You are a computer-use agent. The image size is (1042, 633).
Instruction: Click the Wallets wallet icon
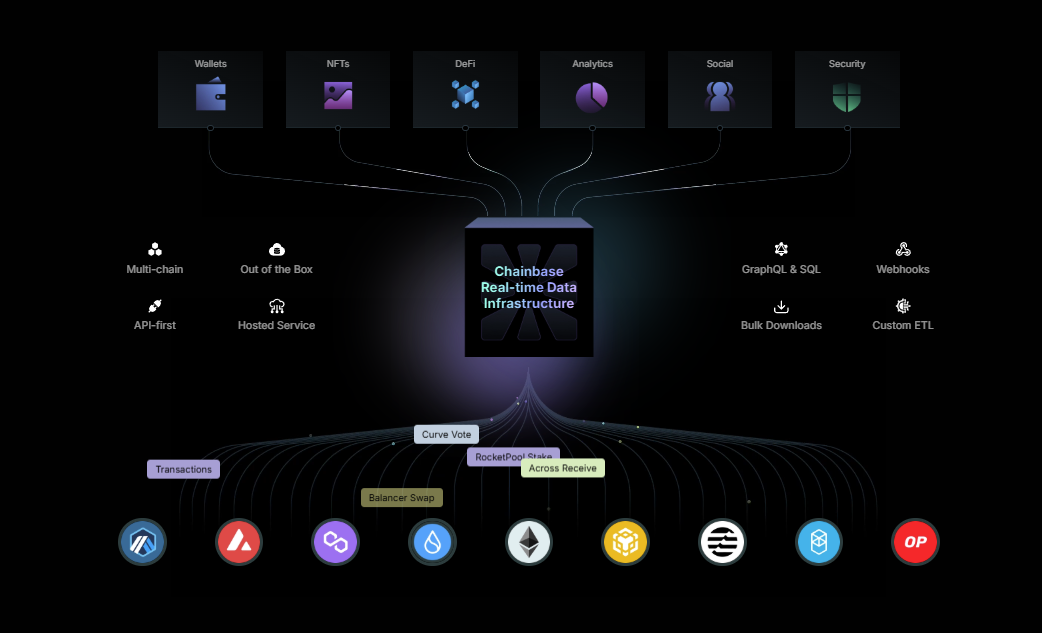[x=211, y=94]
